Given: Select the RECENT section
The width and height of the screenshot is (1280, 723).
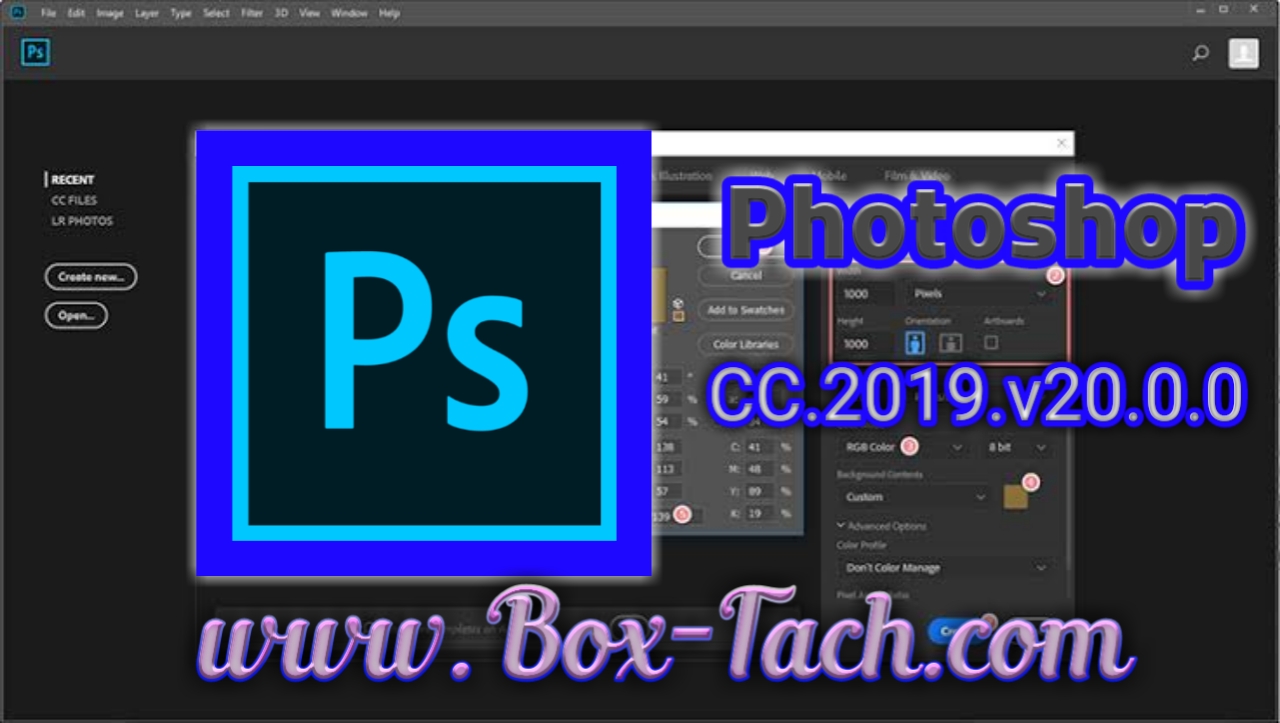Looking at the screenshot, I should click(73, 180).
